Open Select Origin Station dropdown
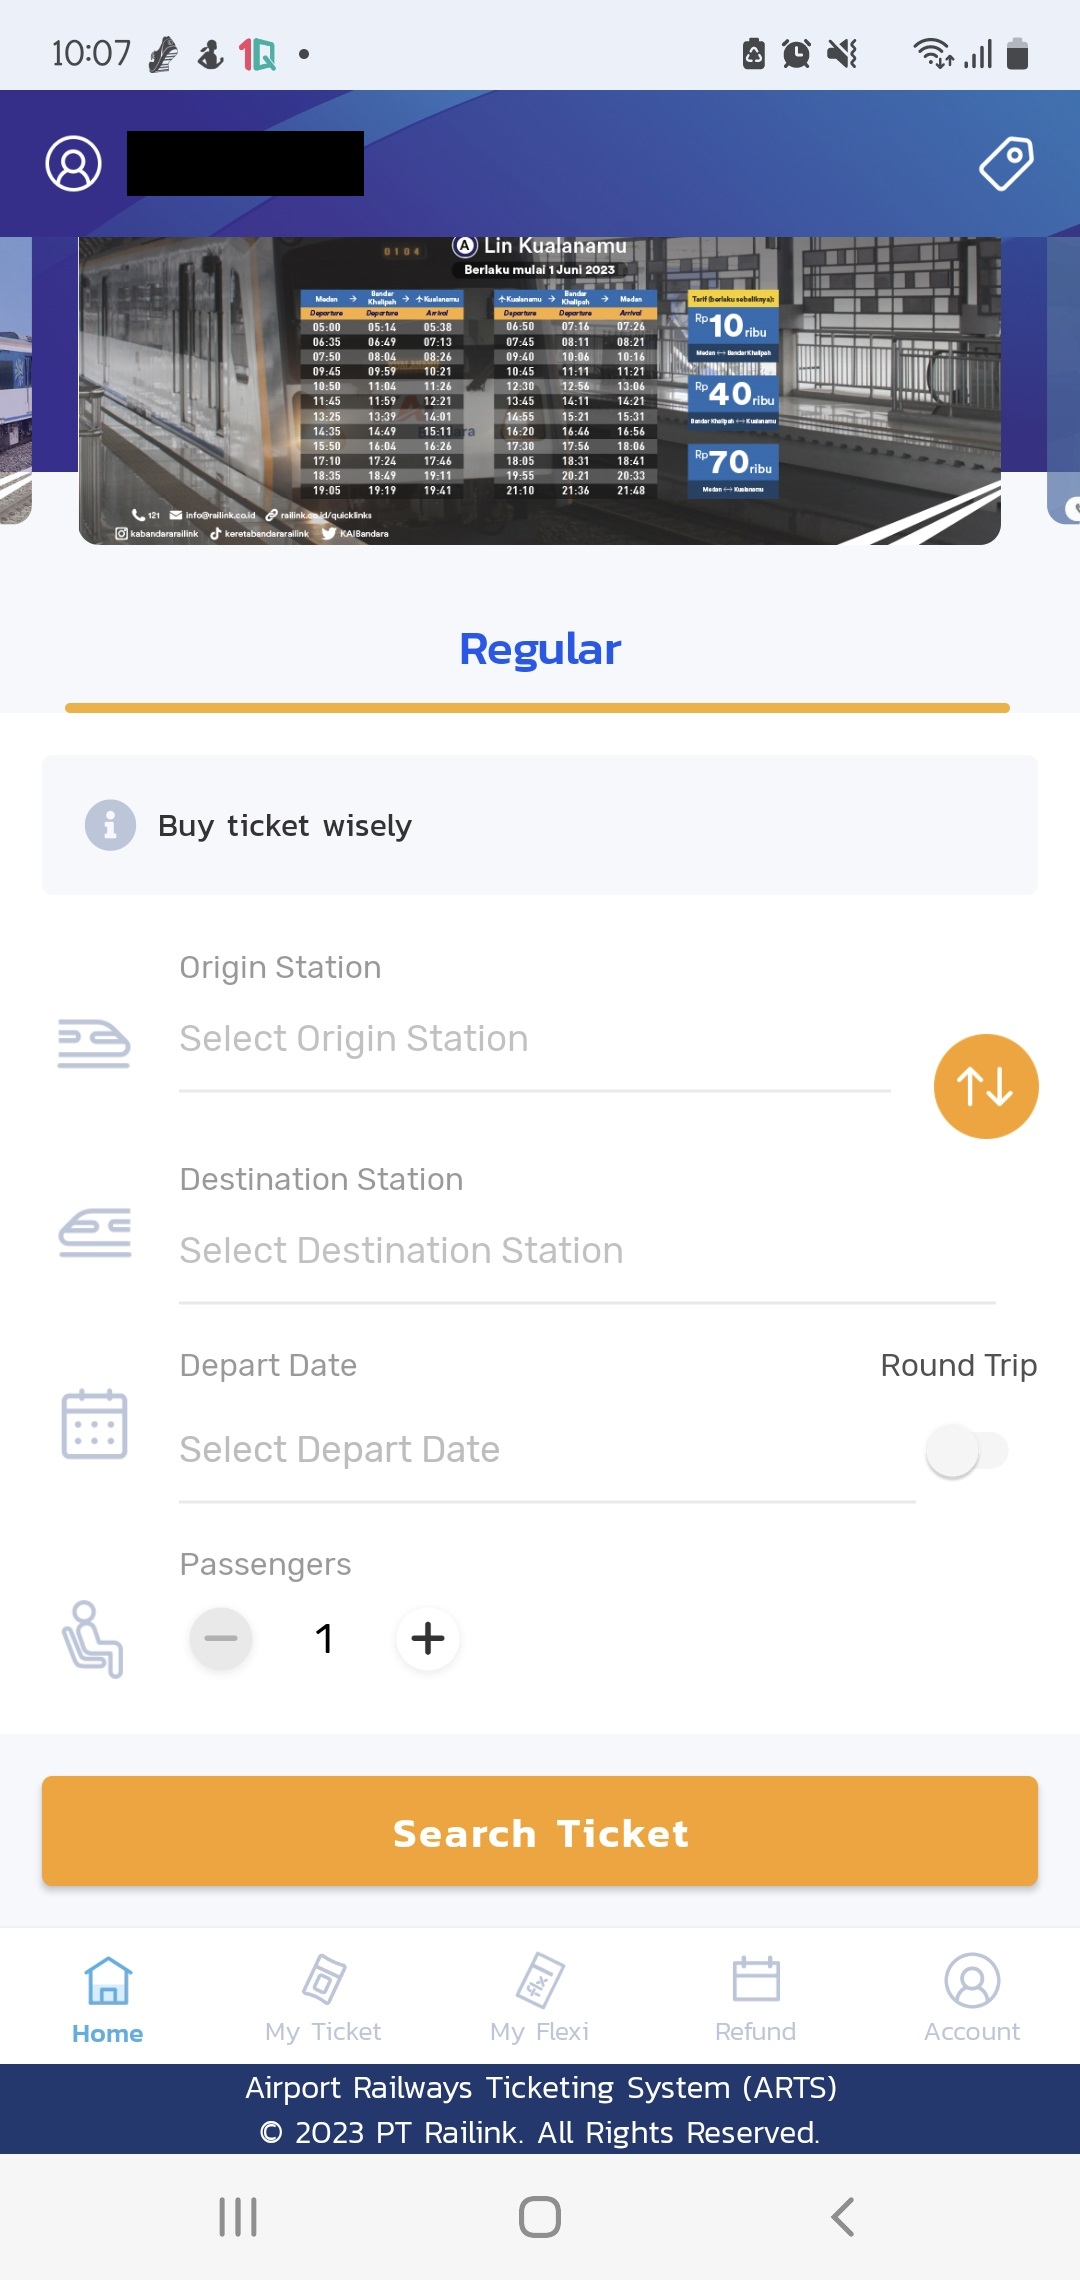Screen dimensions: 1080x2280 (x=535, y=1040)
